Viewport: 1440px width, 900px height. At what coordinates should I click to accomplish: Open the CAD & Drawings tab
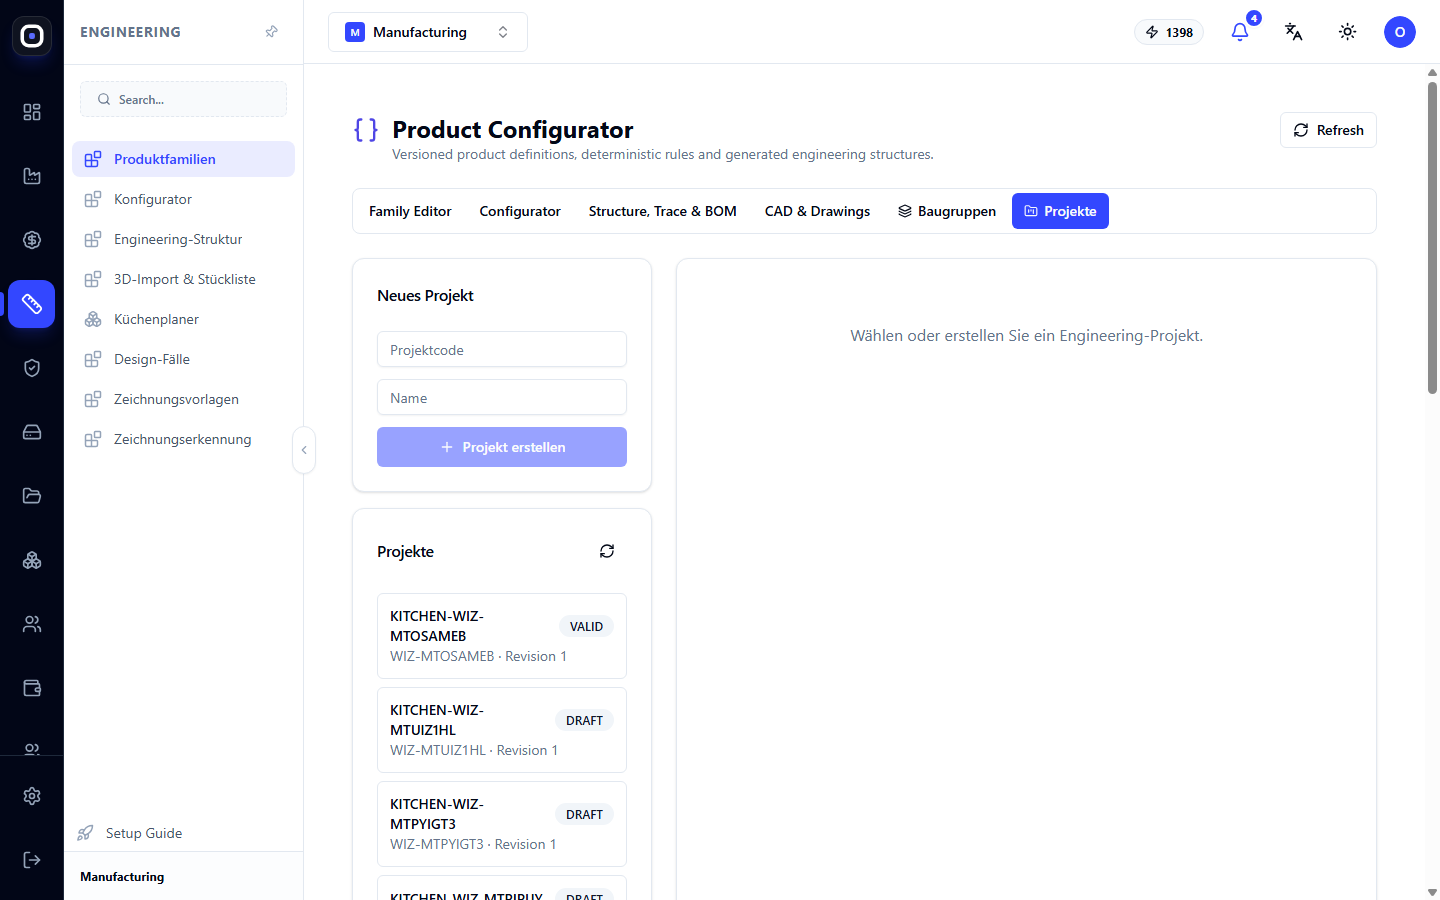(x=817, y=211)
